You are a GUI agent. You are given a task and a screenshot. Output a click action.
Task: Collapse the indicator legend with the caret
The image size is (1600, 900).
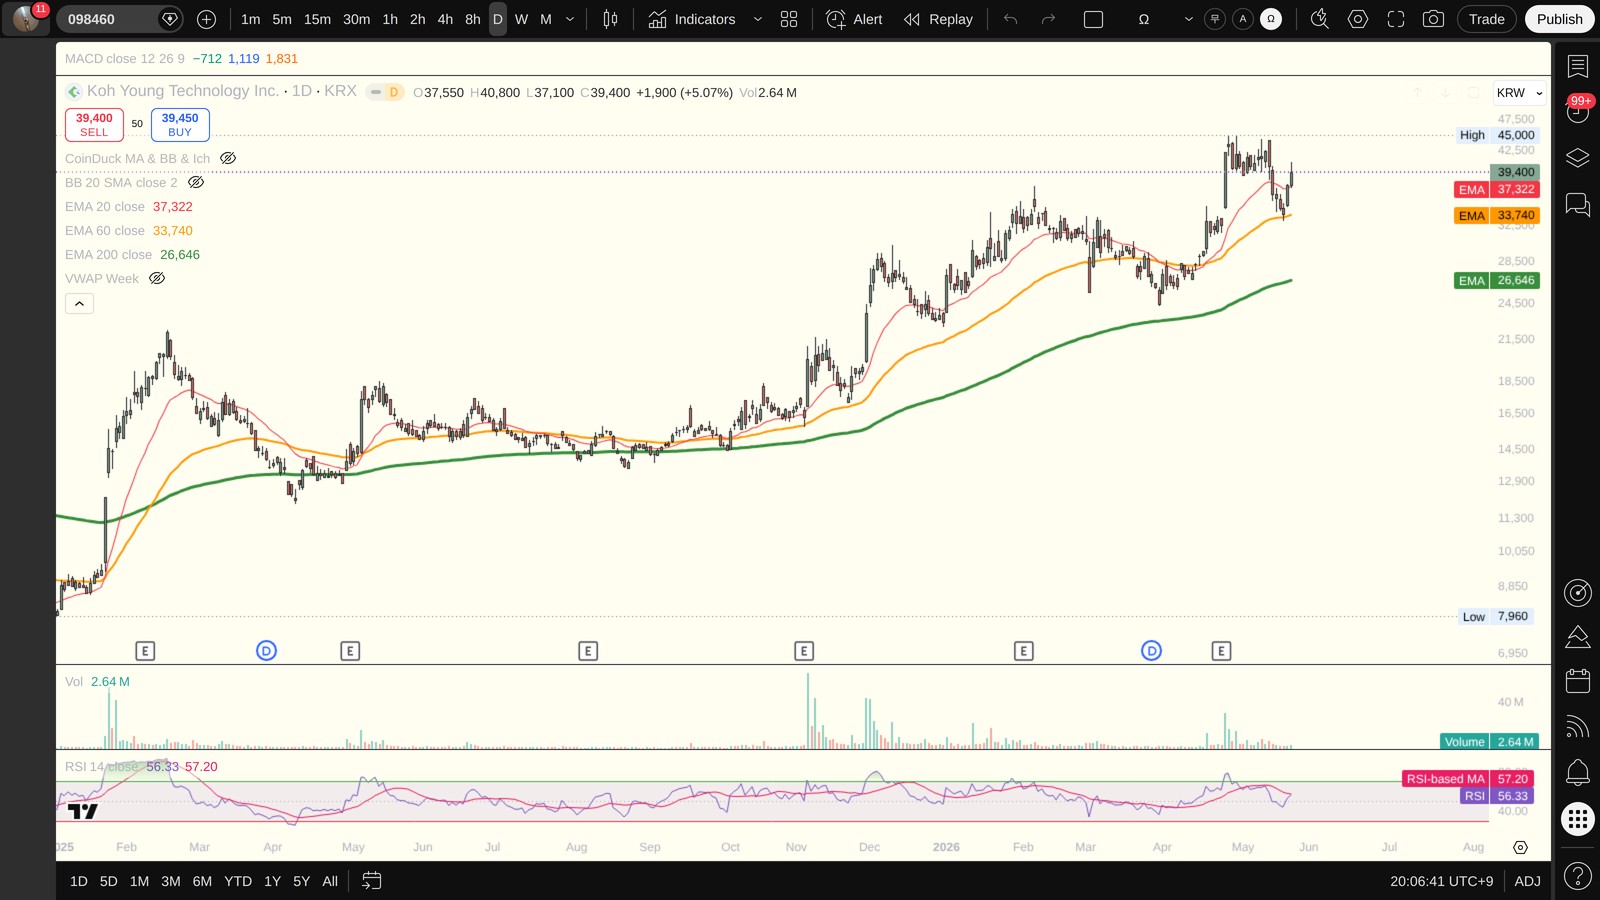point(79,303)
